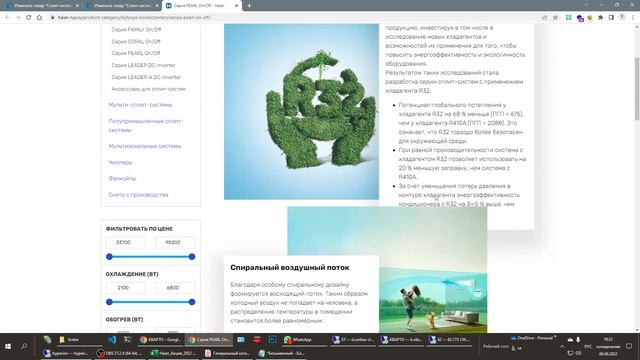The width and height of the screenshot is (640, 360).
Task: Reload the page in Chrome
Action: point(28,18)
